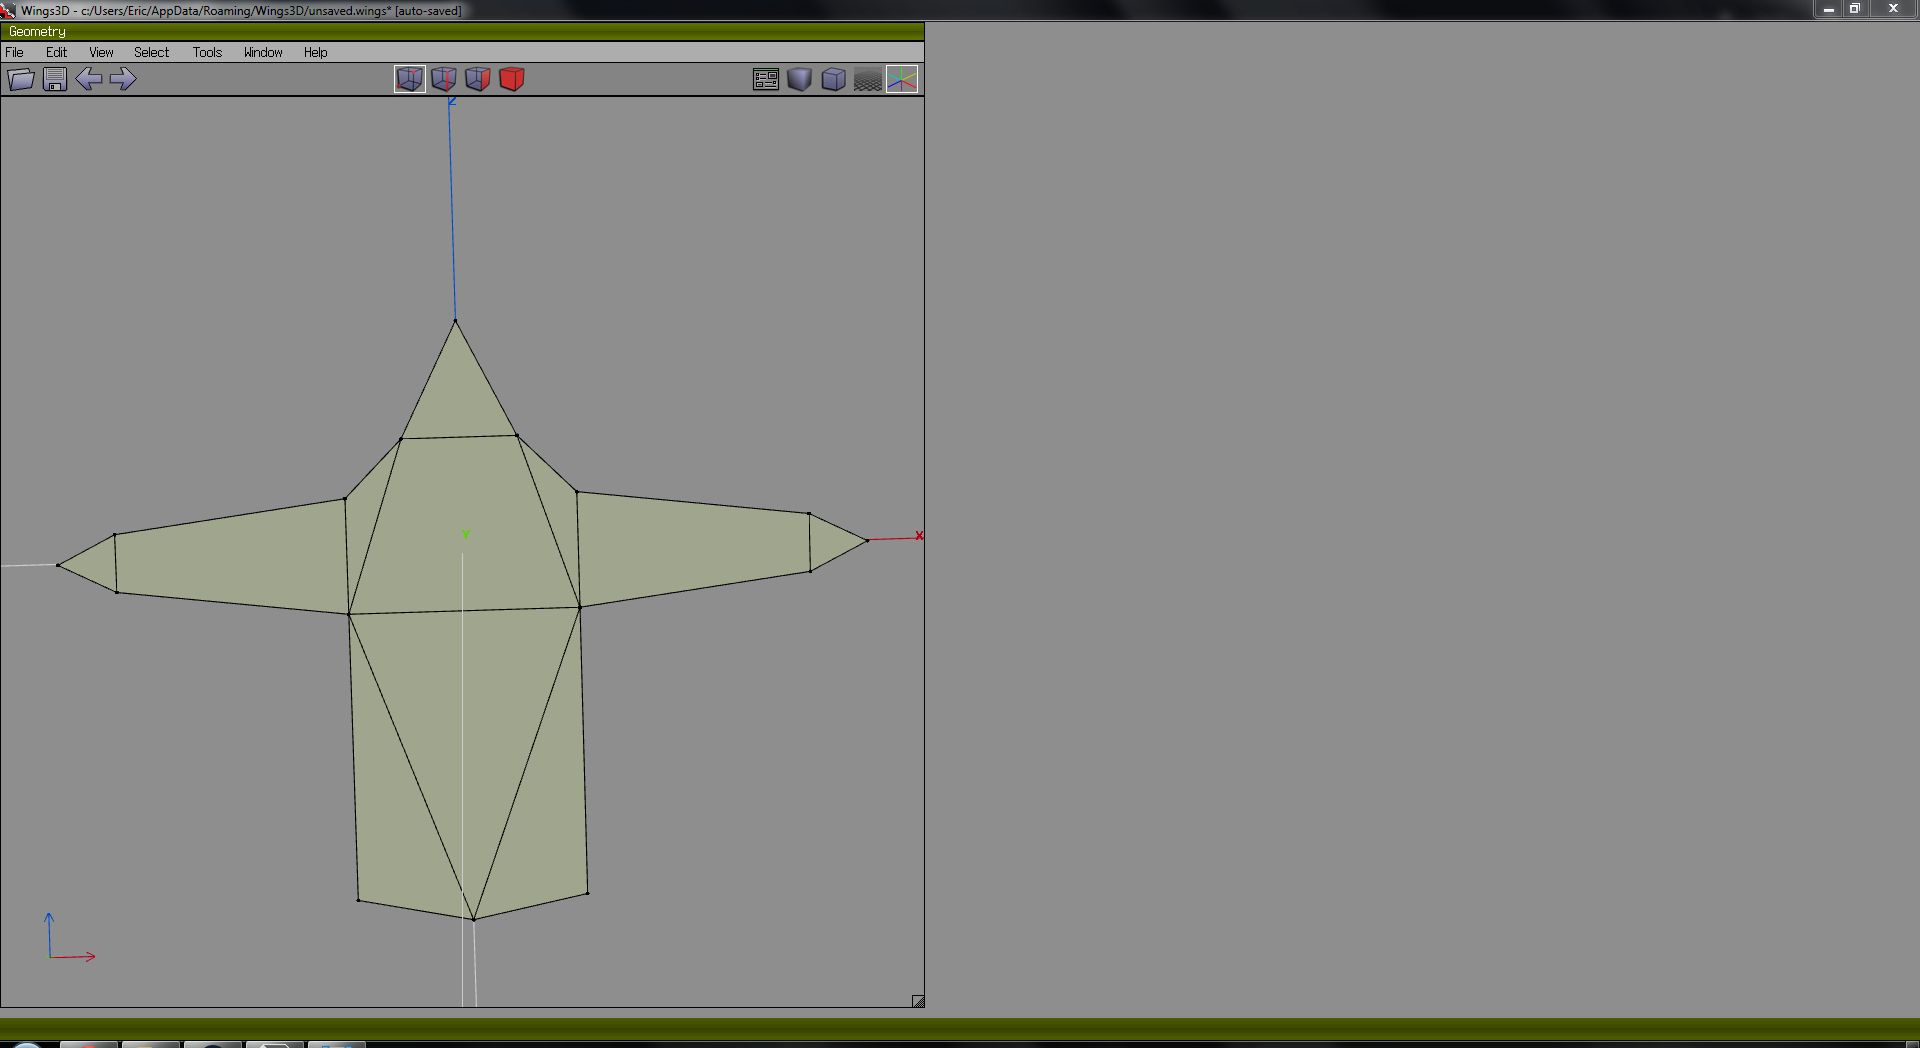Toggle orthographic/perspective view cube icon
Screen dimensions: 1920x1048
(834, 79)
